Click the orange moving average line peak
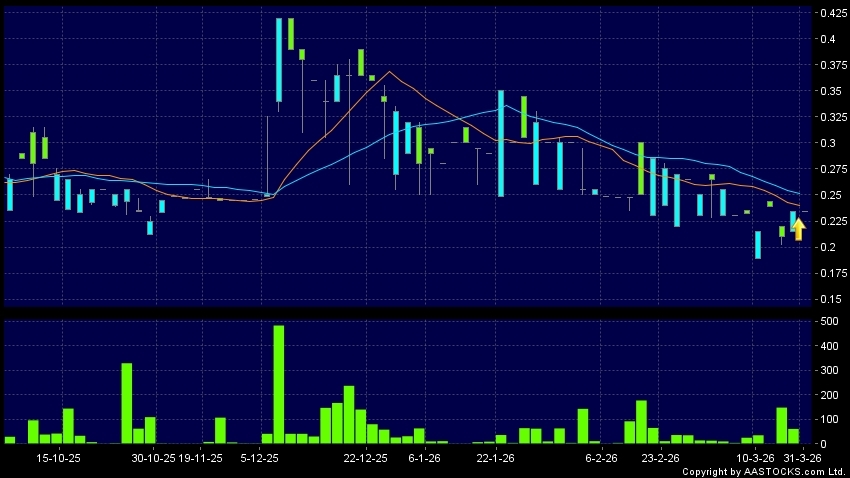850x478 pixels. pos(389,71)
